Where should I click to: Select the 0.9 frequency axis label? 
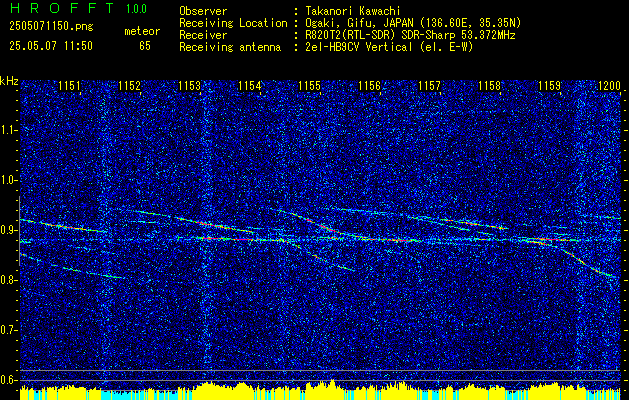(9, 230)
